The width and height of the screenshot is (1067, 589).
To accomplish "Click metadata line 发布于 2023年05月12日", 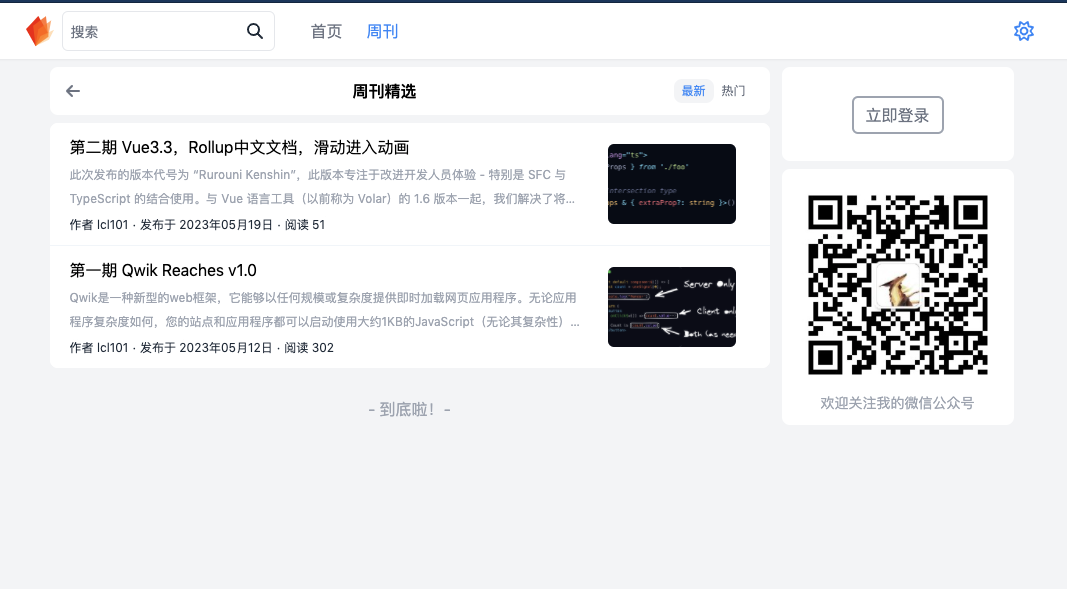I will pyautogui.click(x=201, y=348).
